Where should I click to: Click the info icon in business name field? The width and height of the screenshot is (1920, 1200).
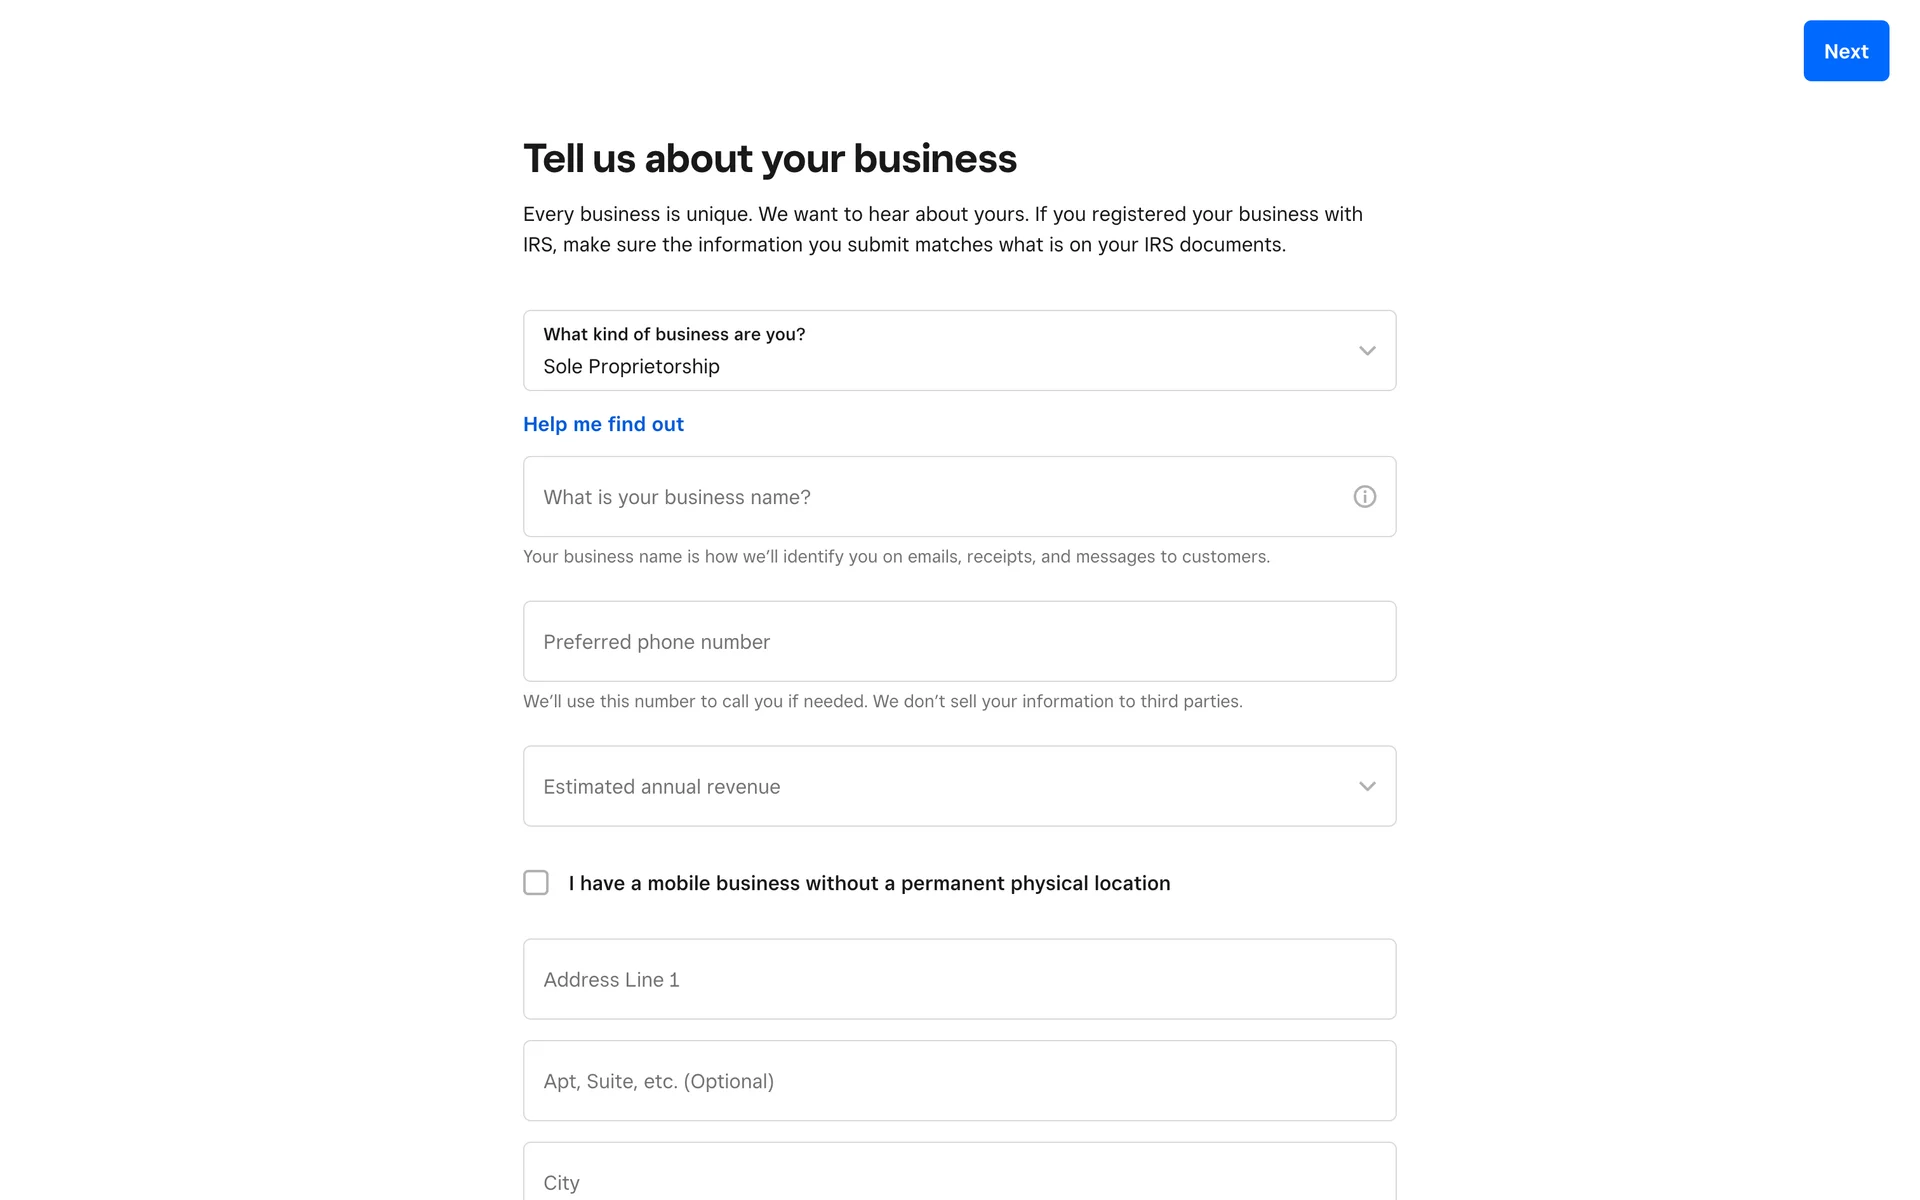1364,497
